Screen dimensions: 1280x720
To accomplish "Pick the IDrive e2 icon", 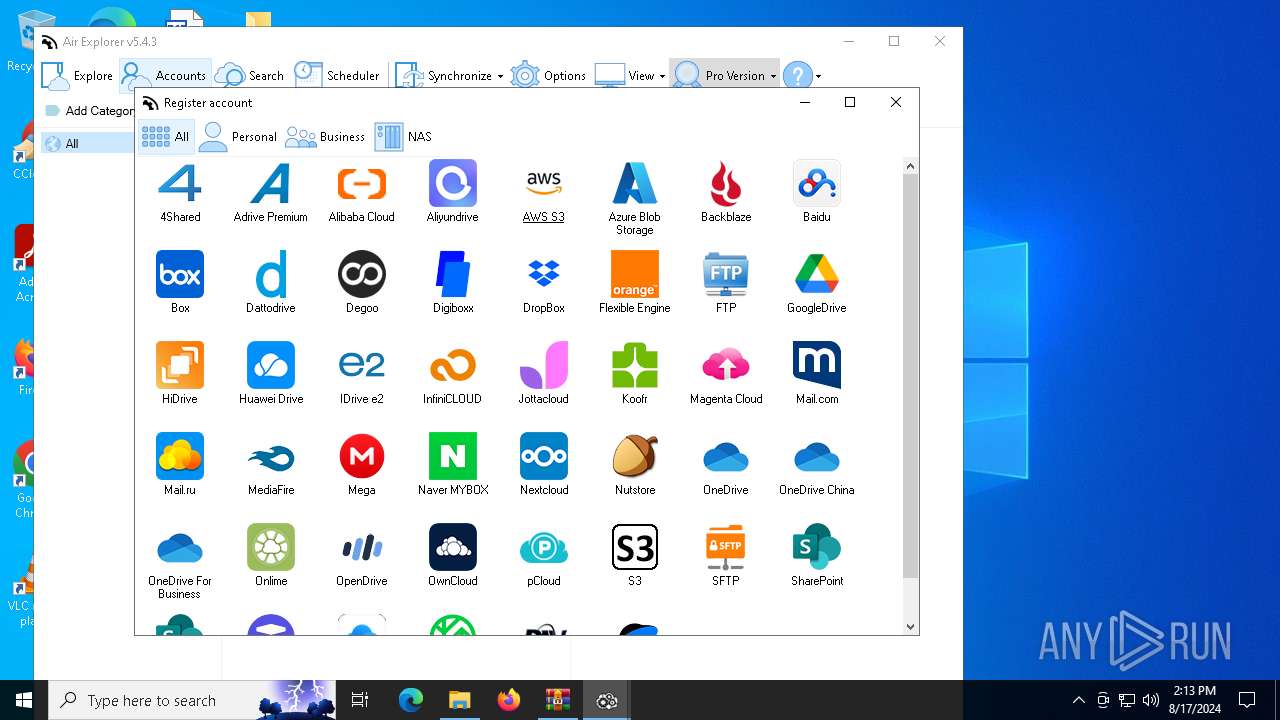I will [362, 365].
